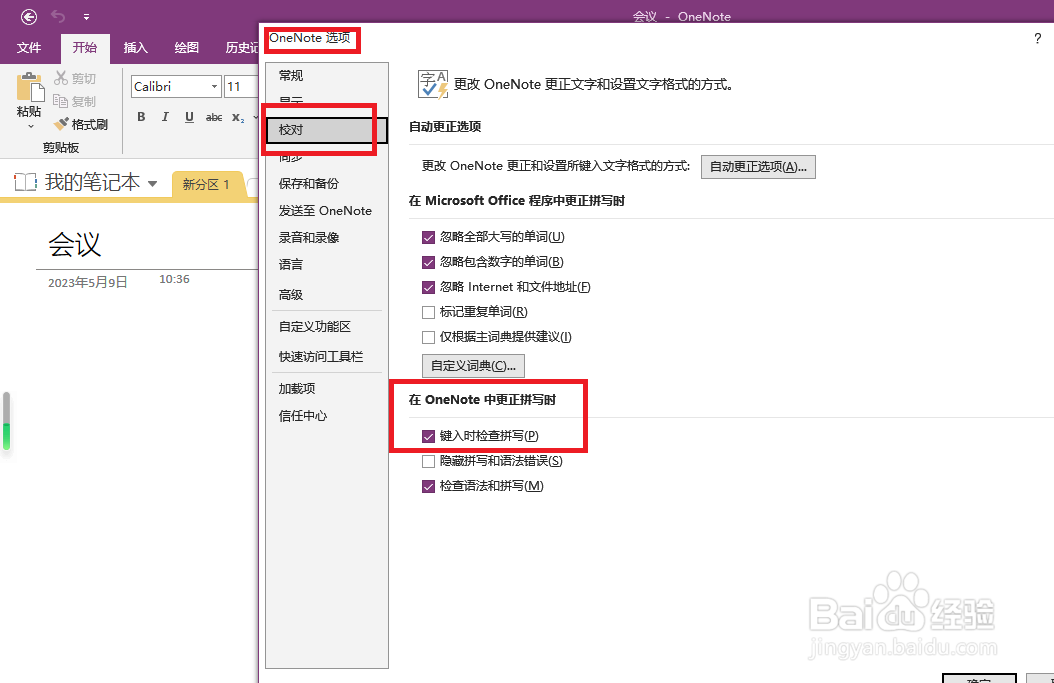Select 高级 category

[327, 294]
